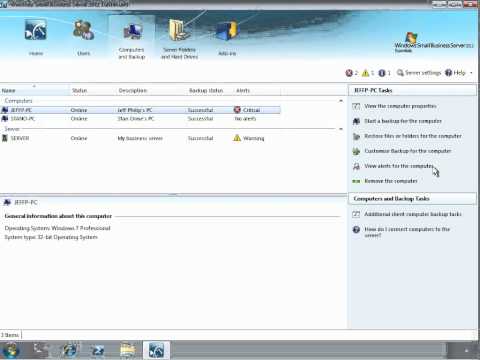Select the SERVER row
Image resolution: width=480 pixels, height=360 pixels.
(x=140, y=138)
